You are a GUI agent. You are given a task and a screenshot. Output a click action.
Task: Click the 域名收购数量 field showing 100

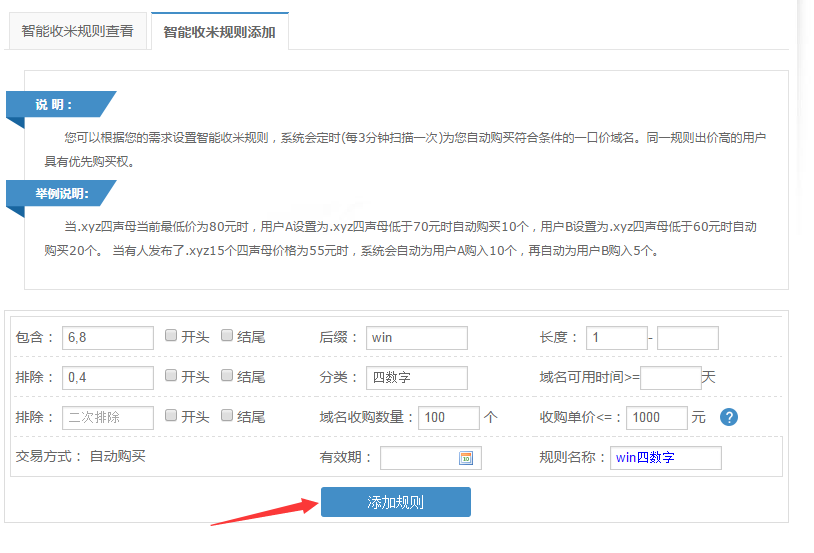click(x=449, y=418)
